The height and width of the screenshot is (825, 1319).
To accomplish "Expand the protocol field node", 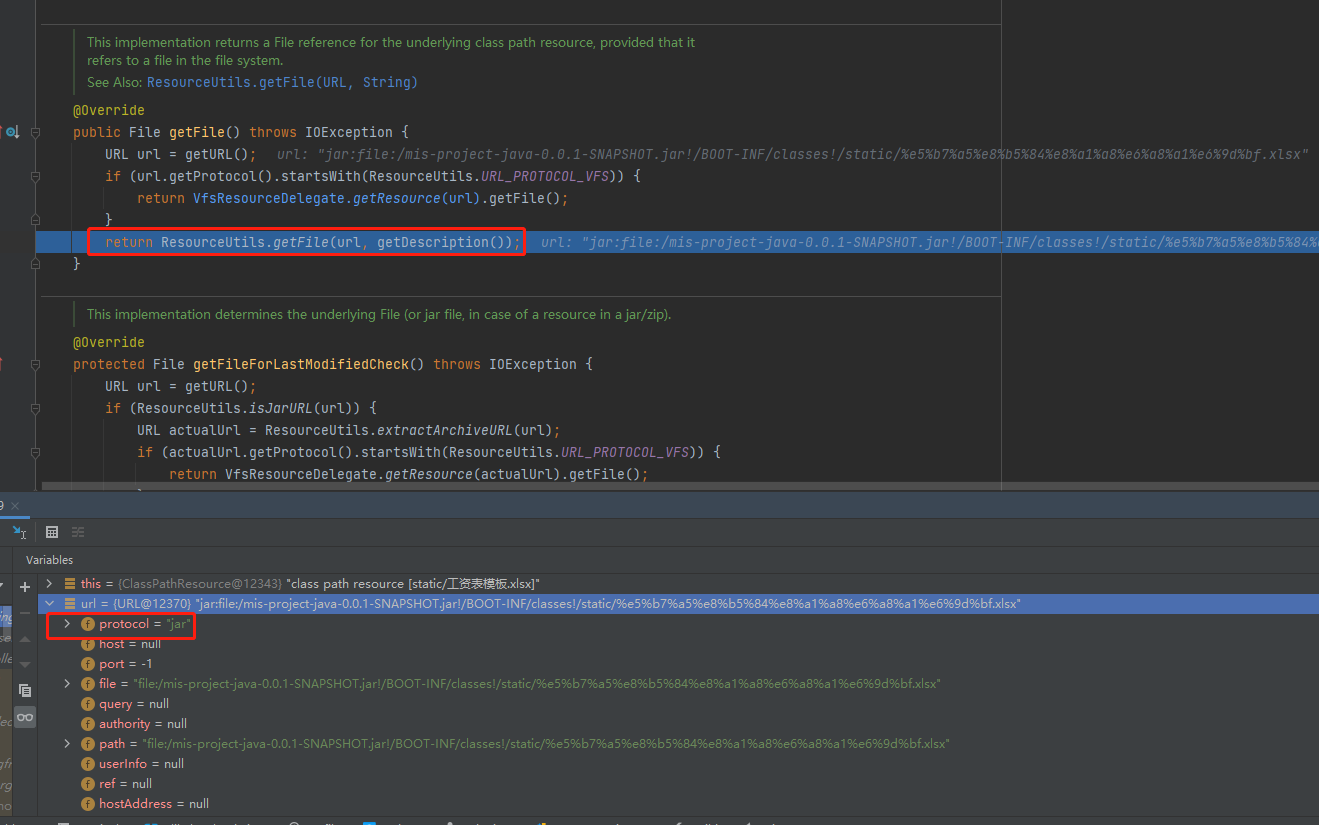I will click(66, 624).
